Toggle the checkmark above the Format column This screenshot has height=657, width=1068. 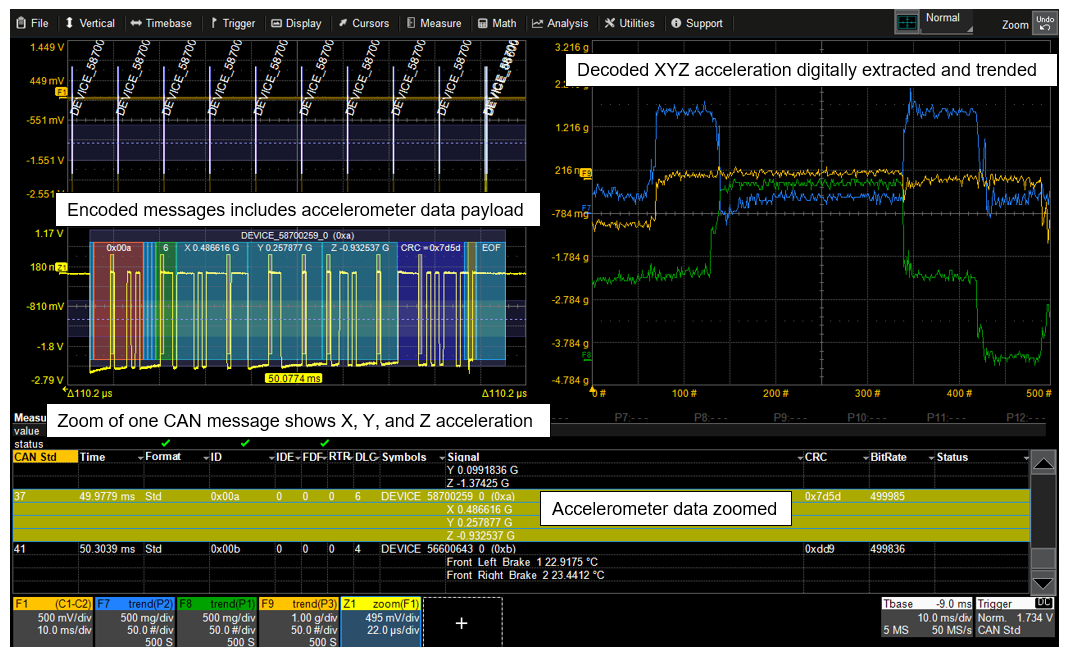coord(166,444)
